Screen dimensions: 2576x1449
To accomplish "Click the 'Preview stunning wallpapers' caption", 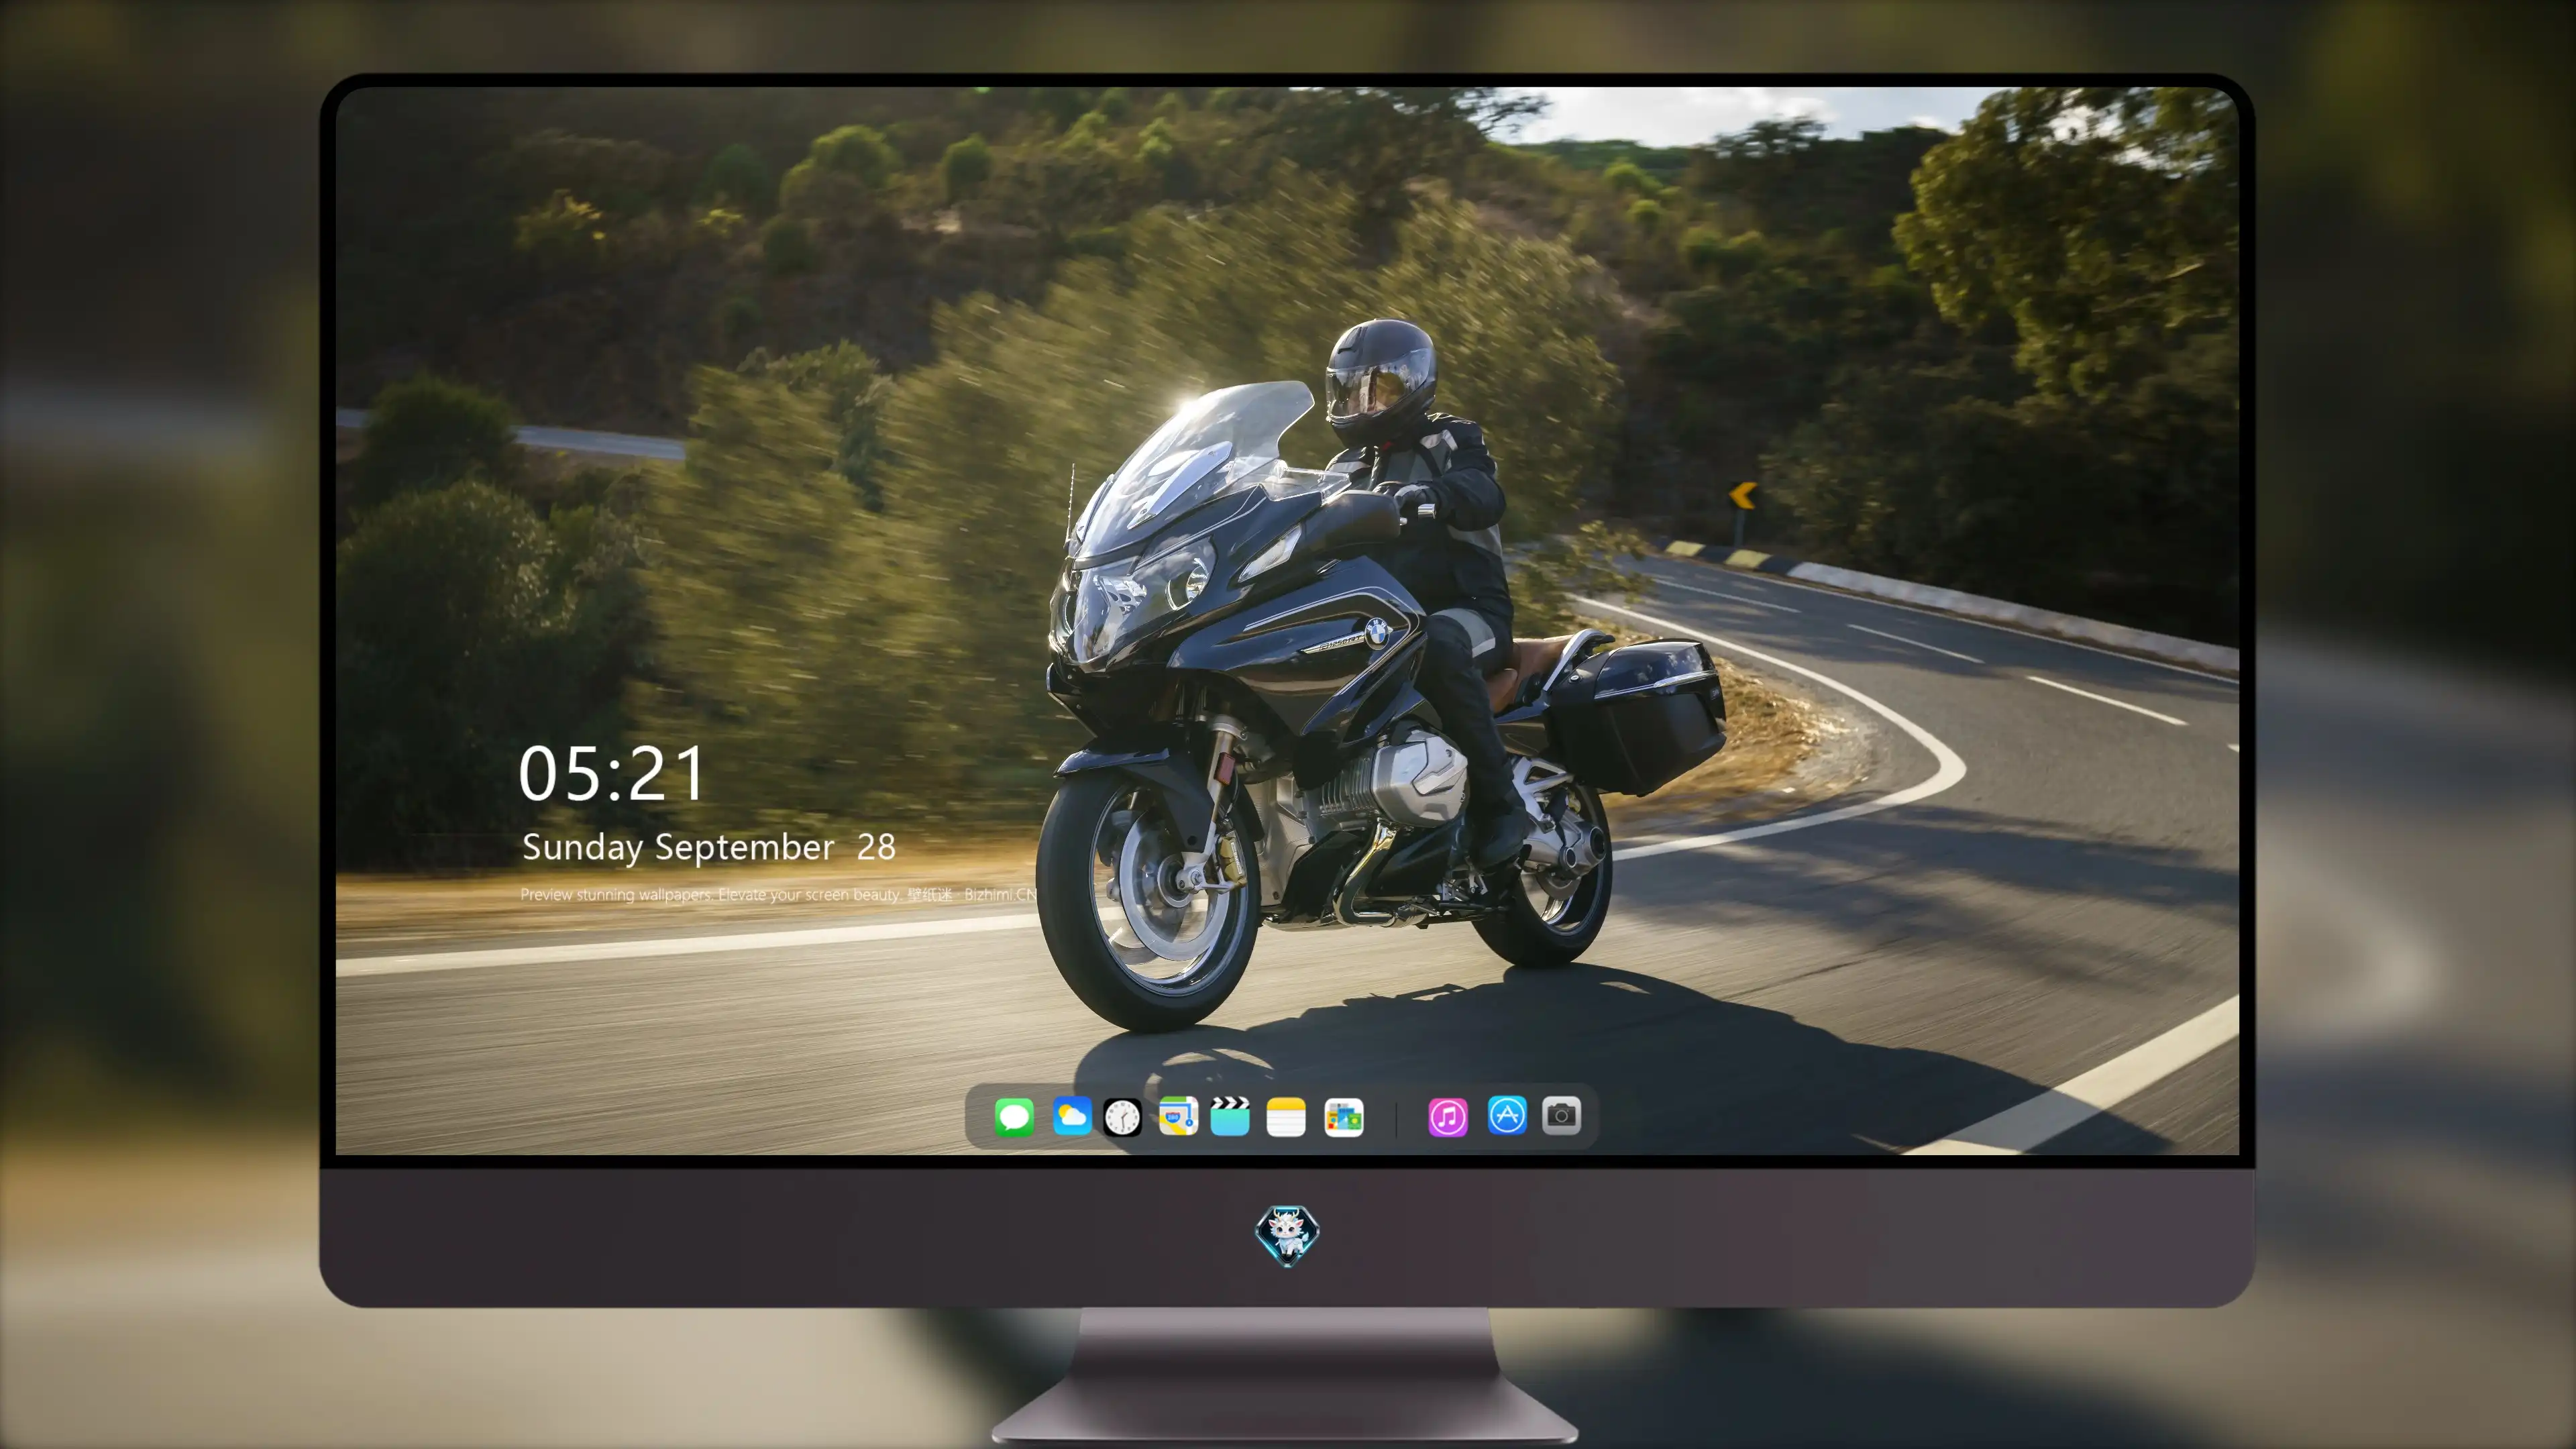I will pos(778,894).
